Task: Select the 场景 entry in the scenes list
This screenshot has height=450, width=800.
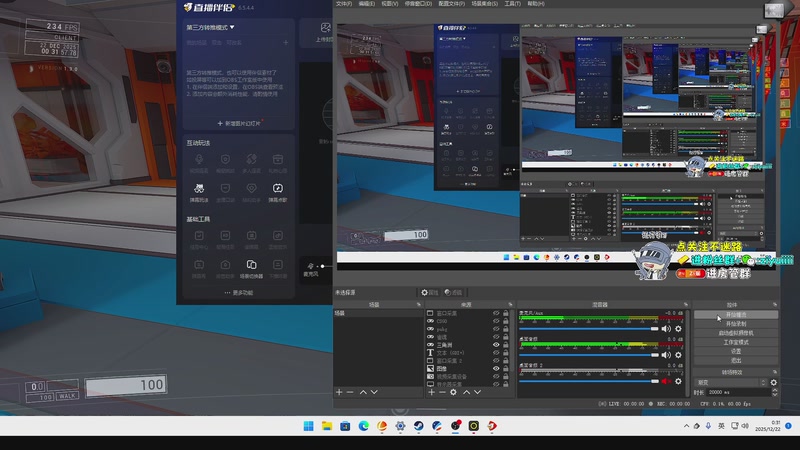Action: pyautogui.click(x=378, y=313)
